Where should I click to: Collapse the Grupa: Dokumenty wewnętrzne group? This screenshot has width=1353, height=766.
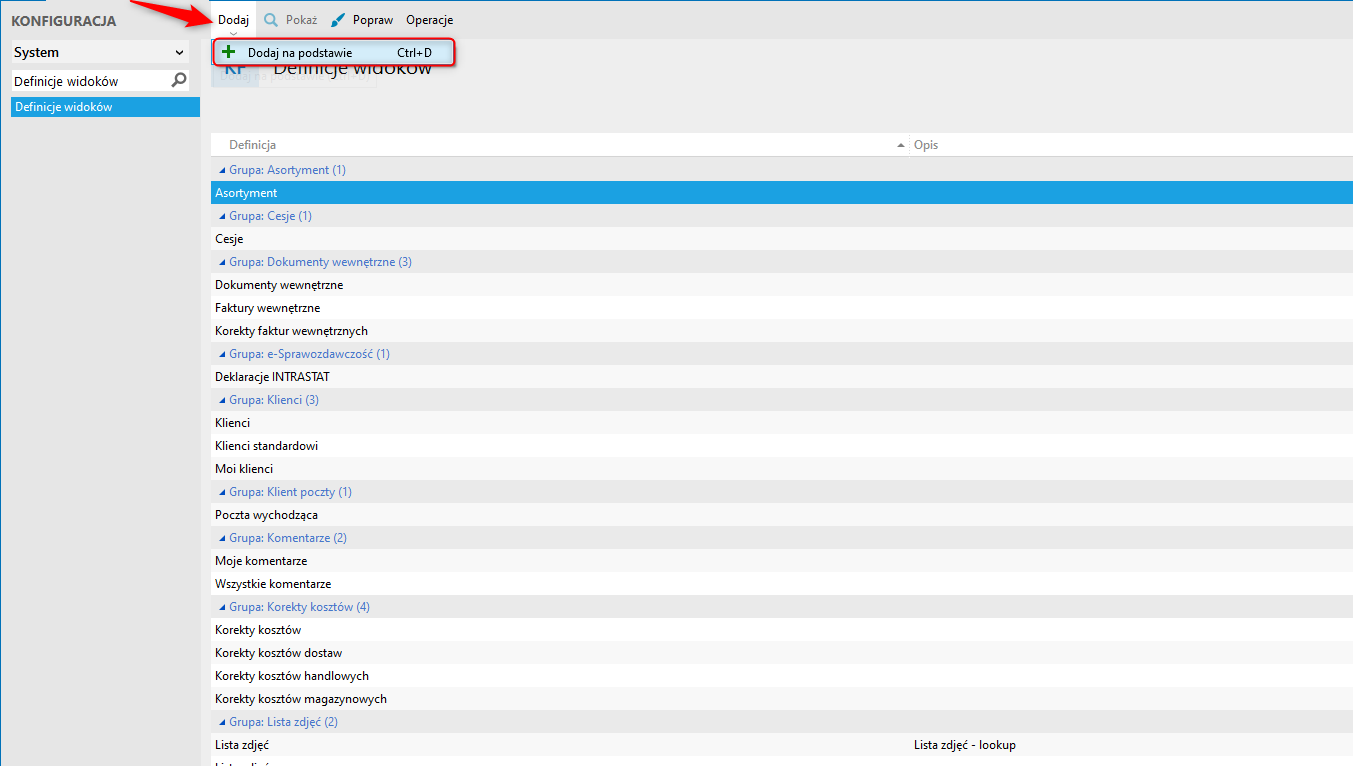[222, 262]
